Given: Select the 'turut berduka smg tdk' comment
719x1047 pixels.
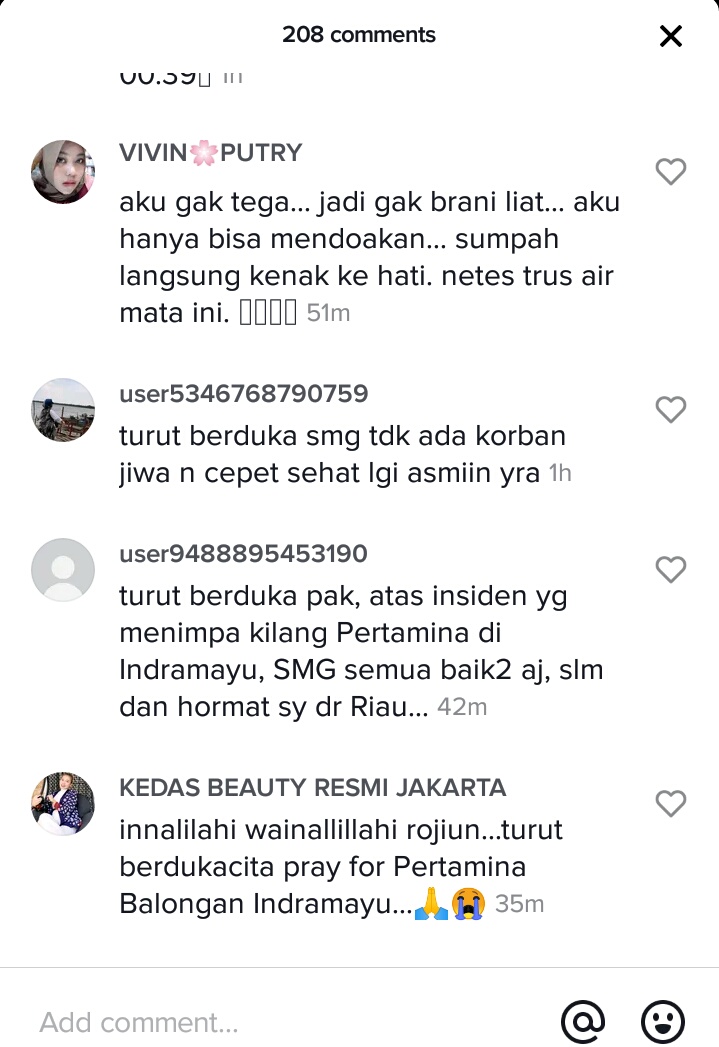Looking at the screenshot, I should coord(345,454).
